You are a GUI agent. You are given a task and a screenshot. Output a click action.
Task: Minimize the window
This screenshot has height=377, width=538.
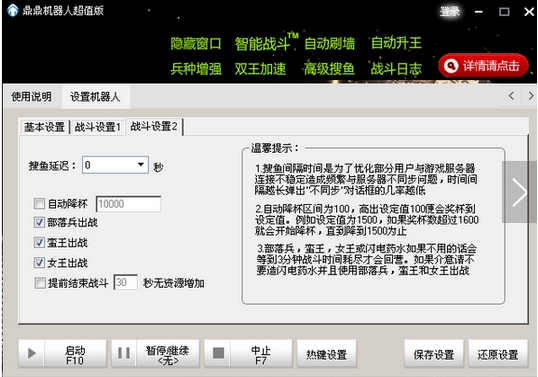point(479,12)
